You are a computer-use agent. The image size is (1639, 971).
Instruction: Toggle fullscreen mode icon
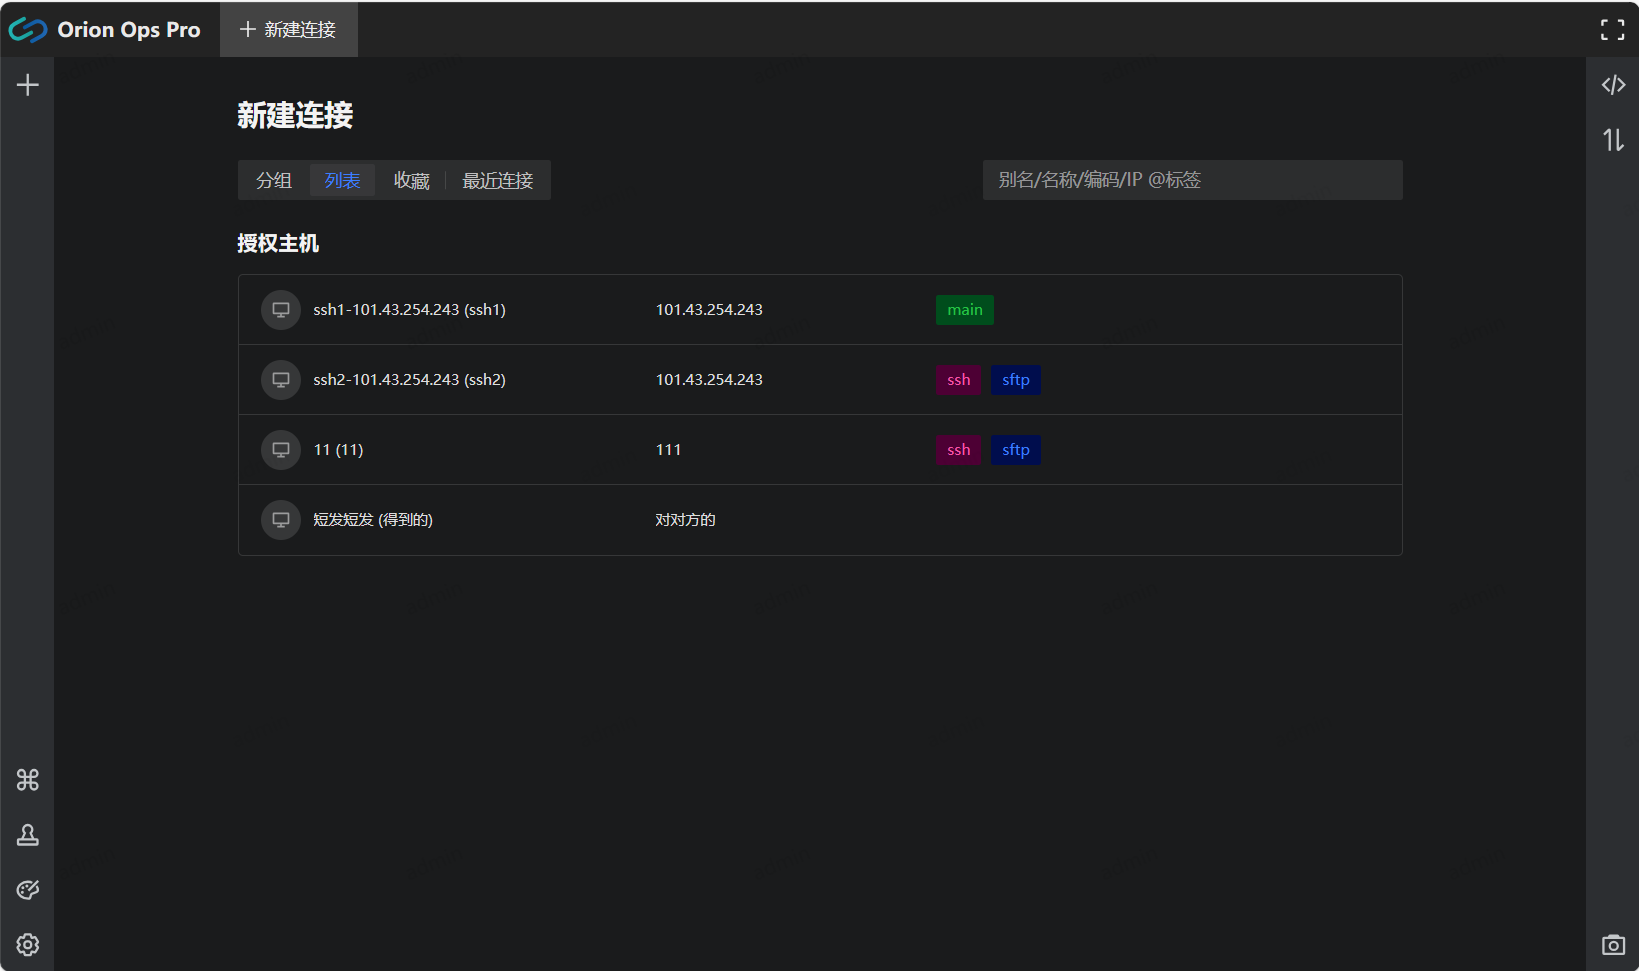[1612, 30]
